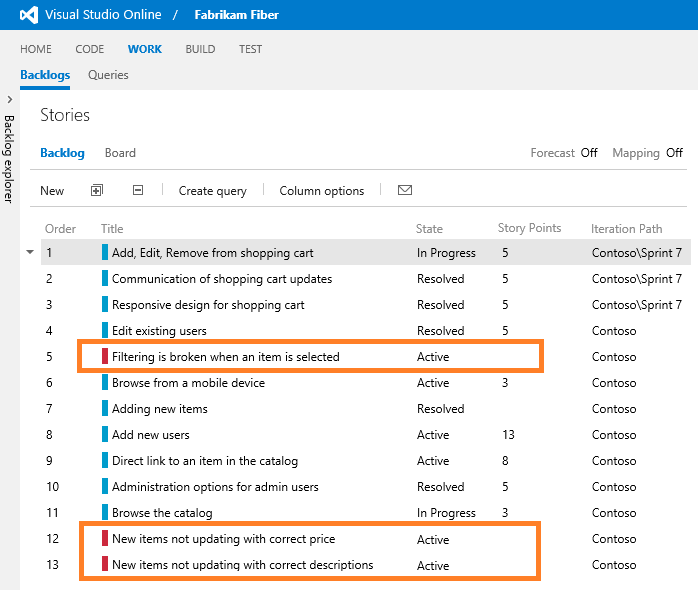The width and height of the screenshot is (698, 590).
Task: Click blue color bar of 'Add new users'
Action: pyautogui.click(x=105, y=434)
